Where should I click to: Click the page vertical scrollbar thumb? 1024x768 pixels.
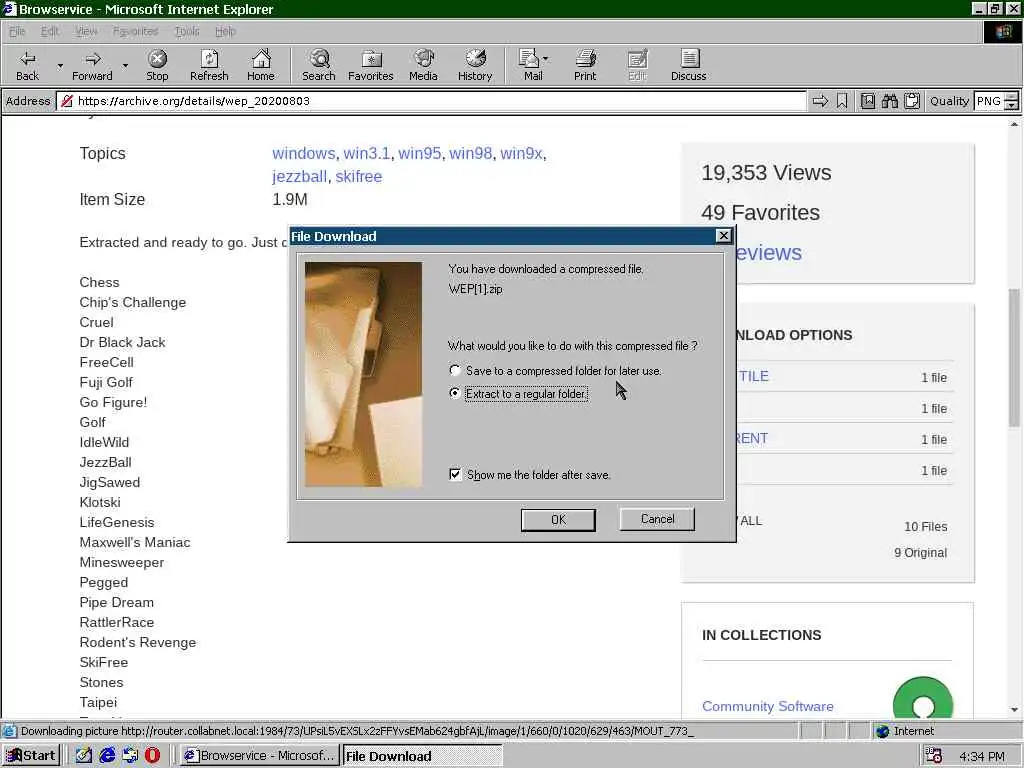(1014, 357)
